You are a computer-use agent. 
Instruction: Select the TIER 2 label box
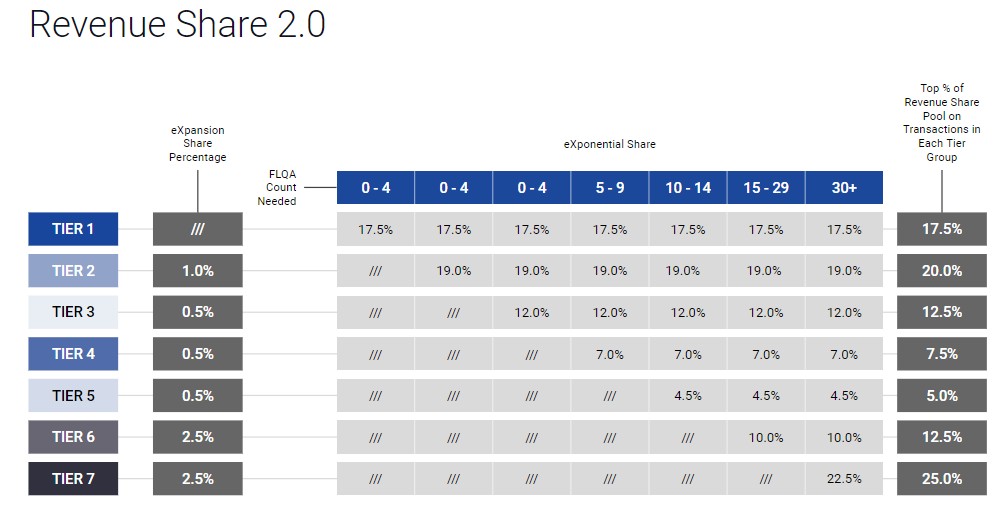(x=73, y=271)
